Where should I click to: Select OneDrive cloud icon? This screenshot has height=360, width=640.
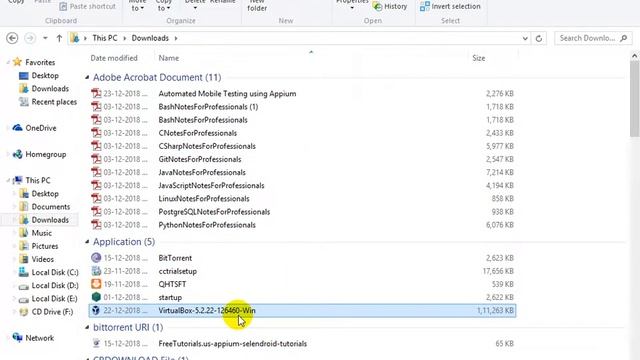(x=17, y=128)
